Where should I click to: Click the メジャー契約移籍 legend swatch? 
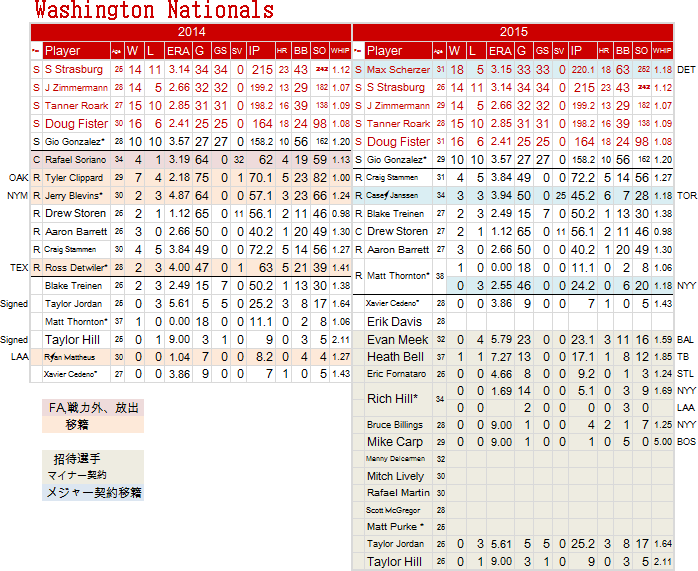pos(93,493)
